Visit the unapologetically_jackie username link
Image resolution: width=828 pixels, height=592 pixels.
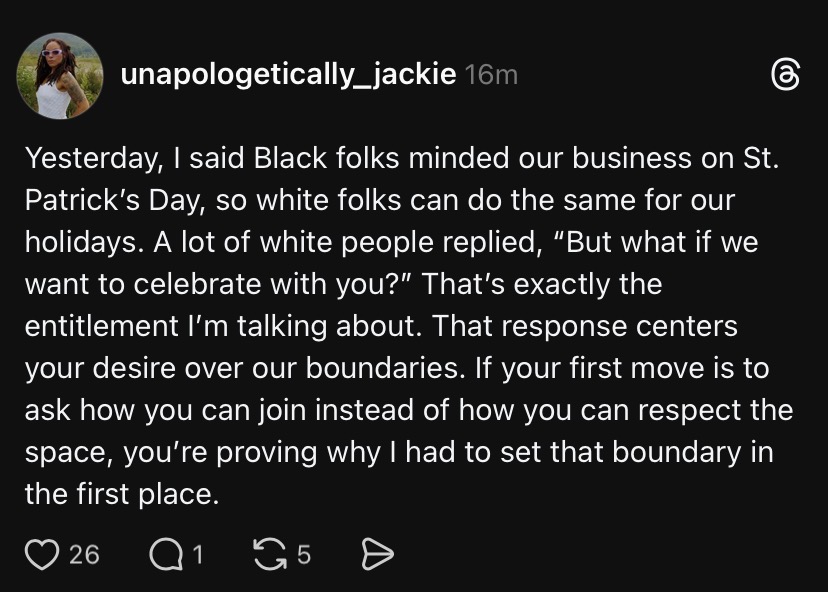click(288, 74)
